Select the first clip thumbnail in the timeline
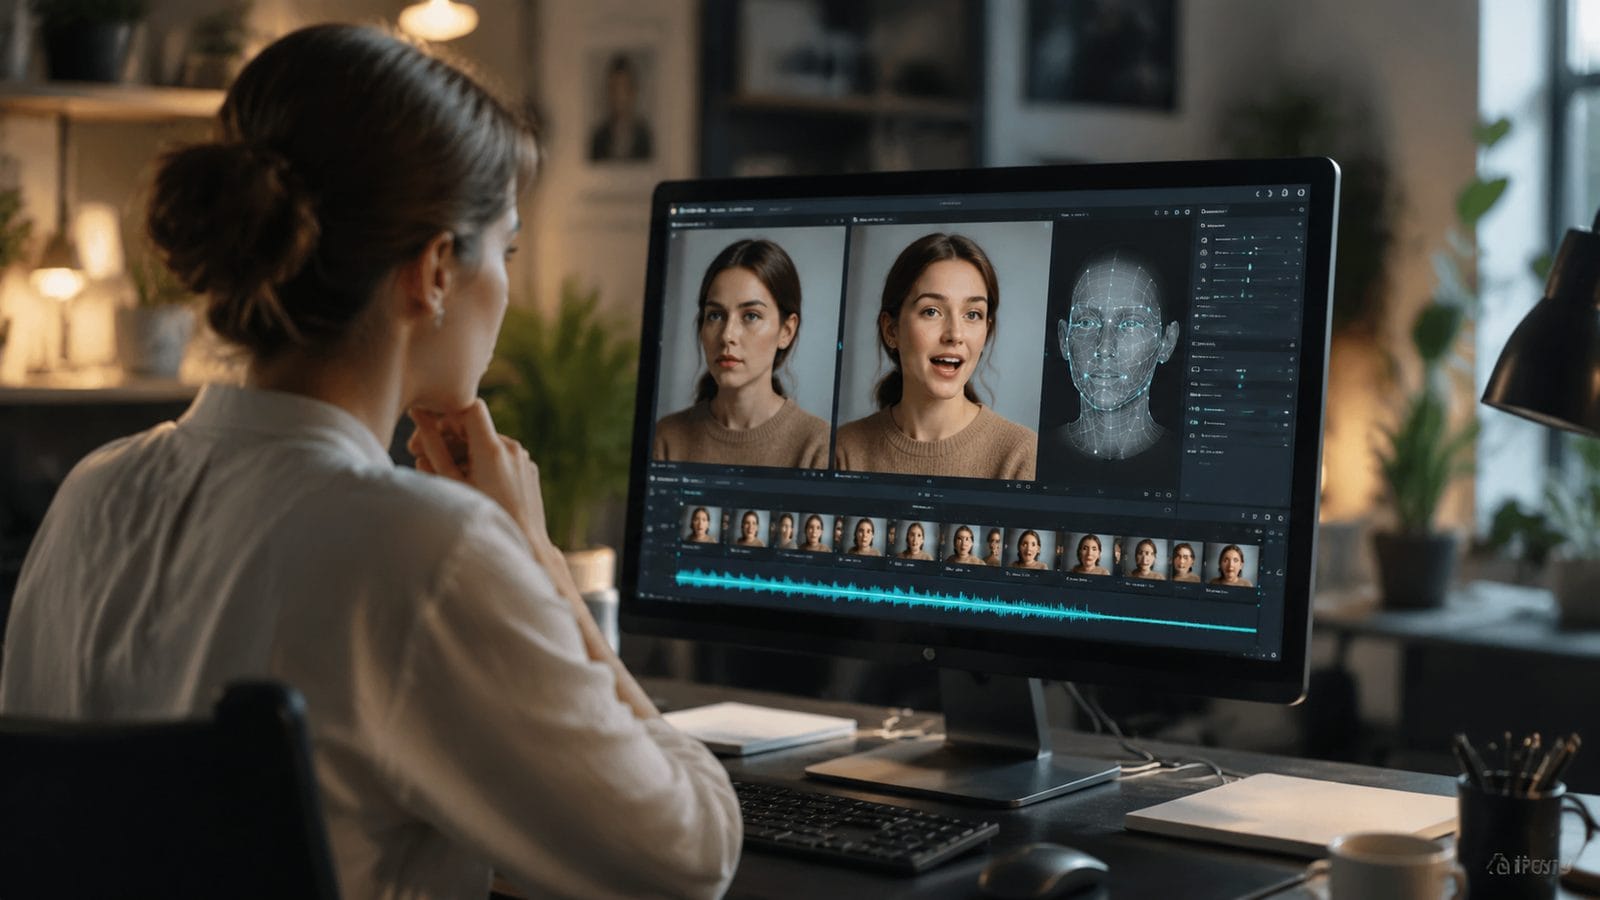The height and width of the screenshot is (900, 1600). [x=702, y=525]
